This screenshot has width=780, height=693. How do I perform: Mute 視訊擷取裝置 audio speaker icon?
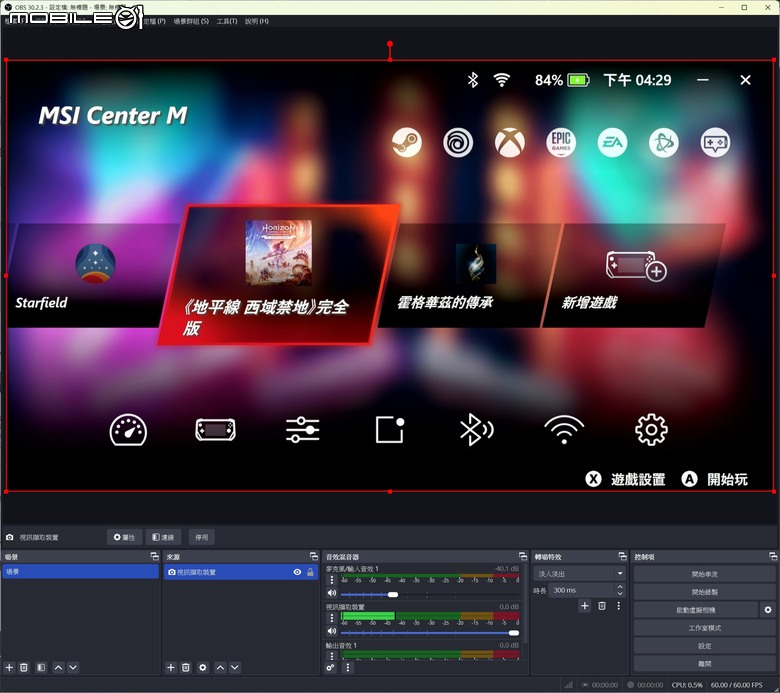pyautogui.click(x=332, y=631)
